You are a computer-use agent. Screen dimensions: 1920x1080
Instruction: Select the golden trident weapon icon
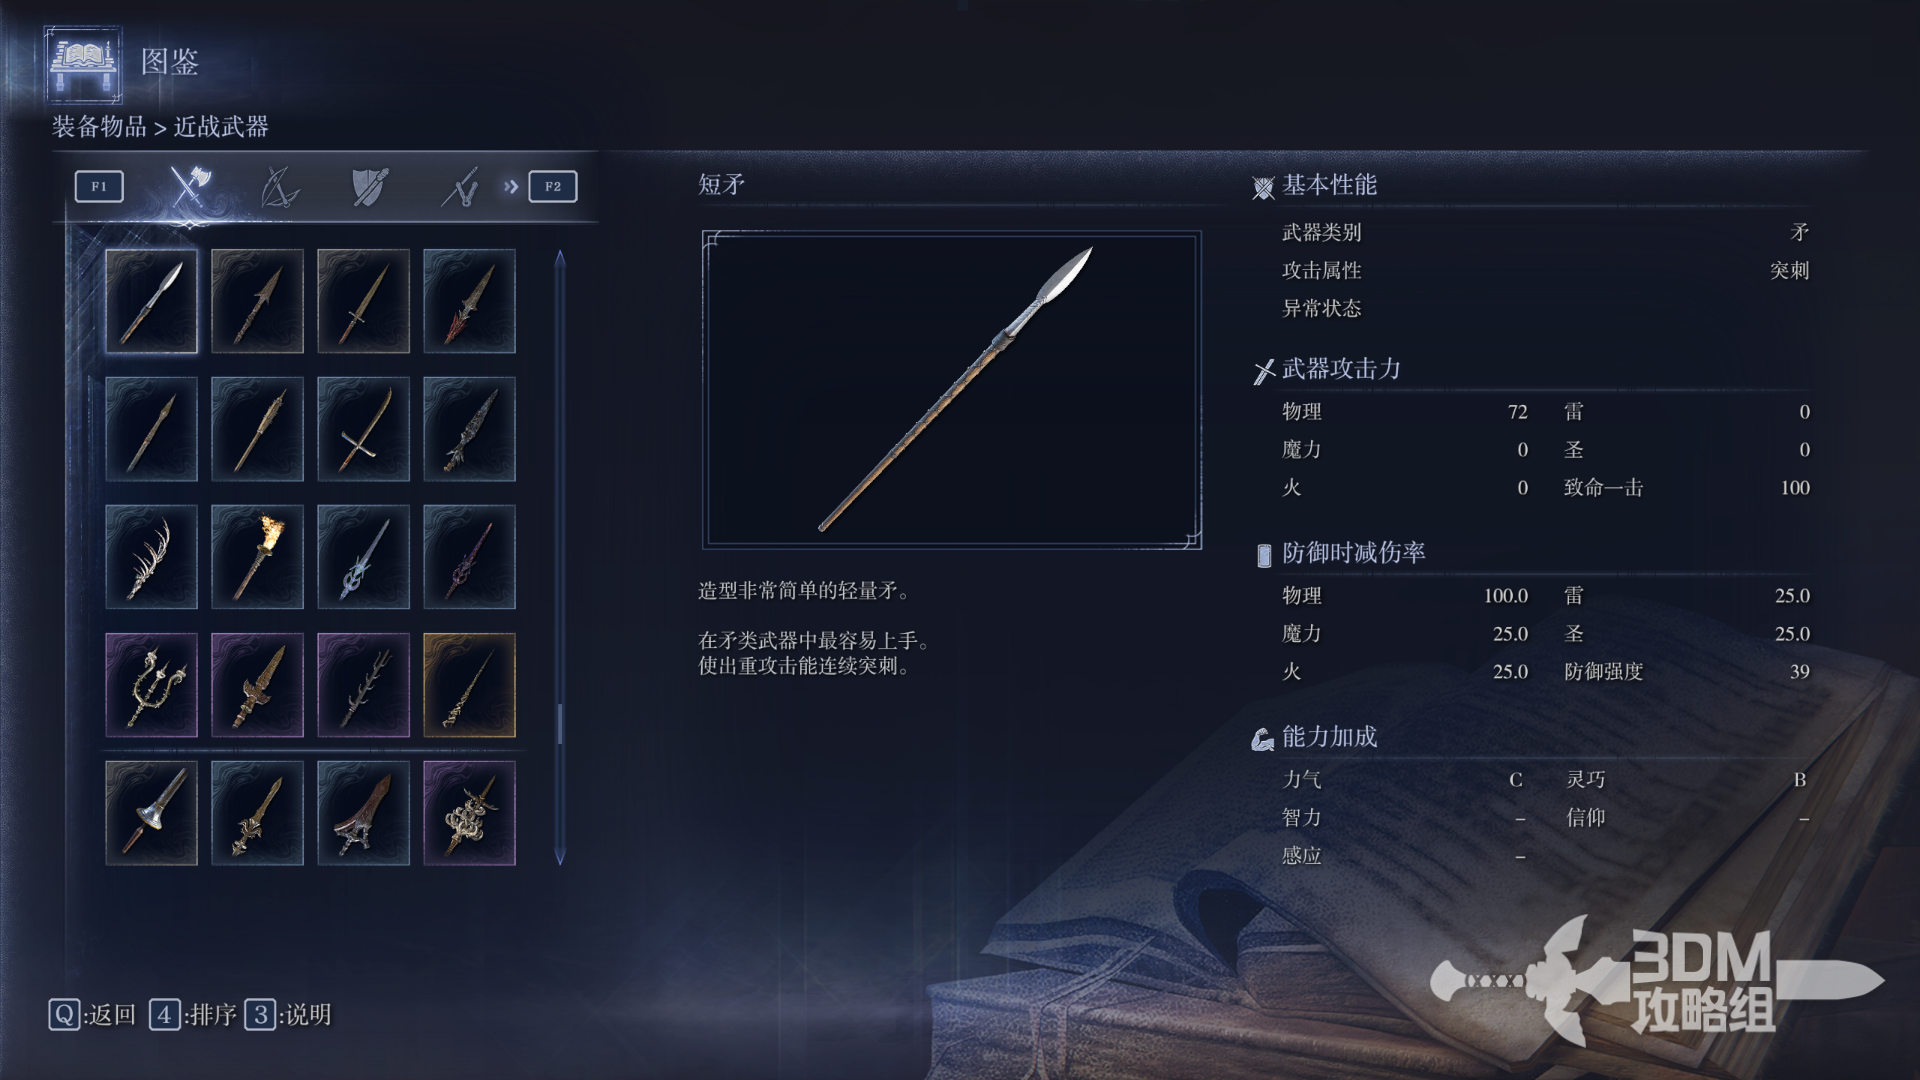tap(151, 685)
